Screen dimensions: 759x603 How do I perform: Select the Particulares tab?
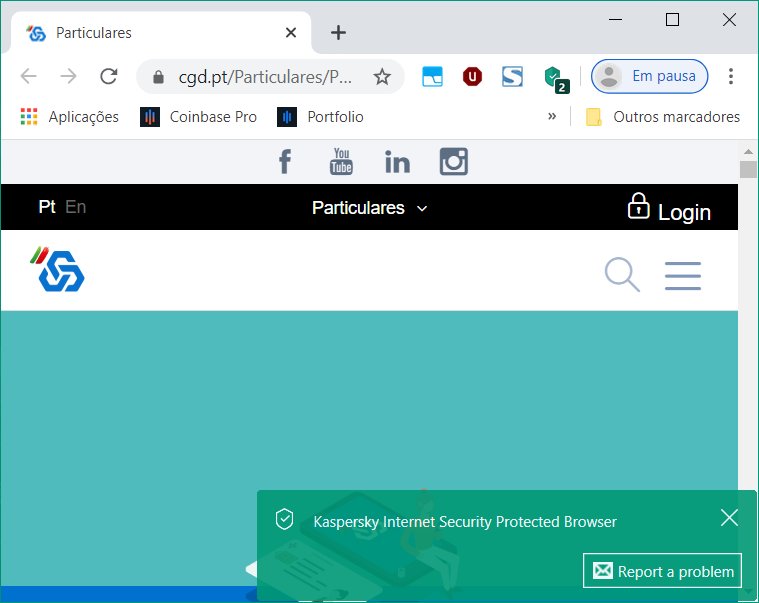[160, 32]
